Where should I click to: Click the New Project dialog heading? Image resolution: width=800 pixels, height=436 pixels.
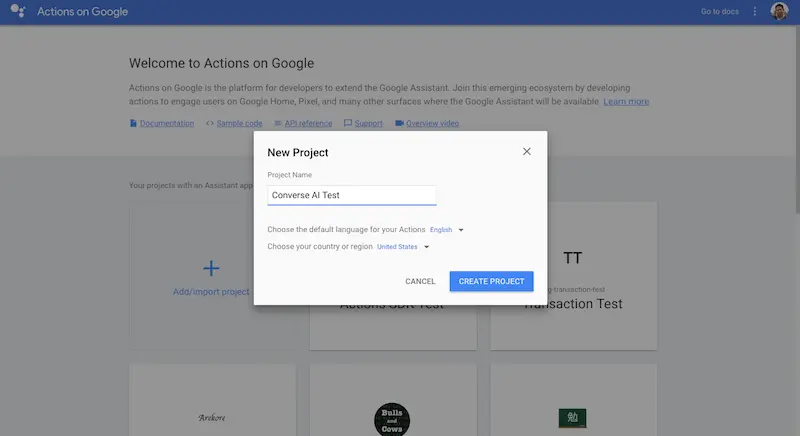[298, 152]
